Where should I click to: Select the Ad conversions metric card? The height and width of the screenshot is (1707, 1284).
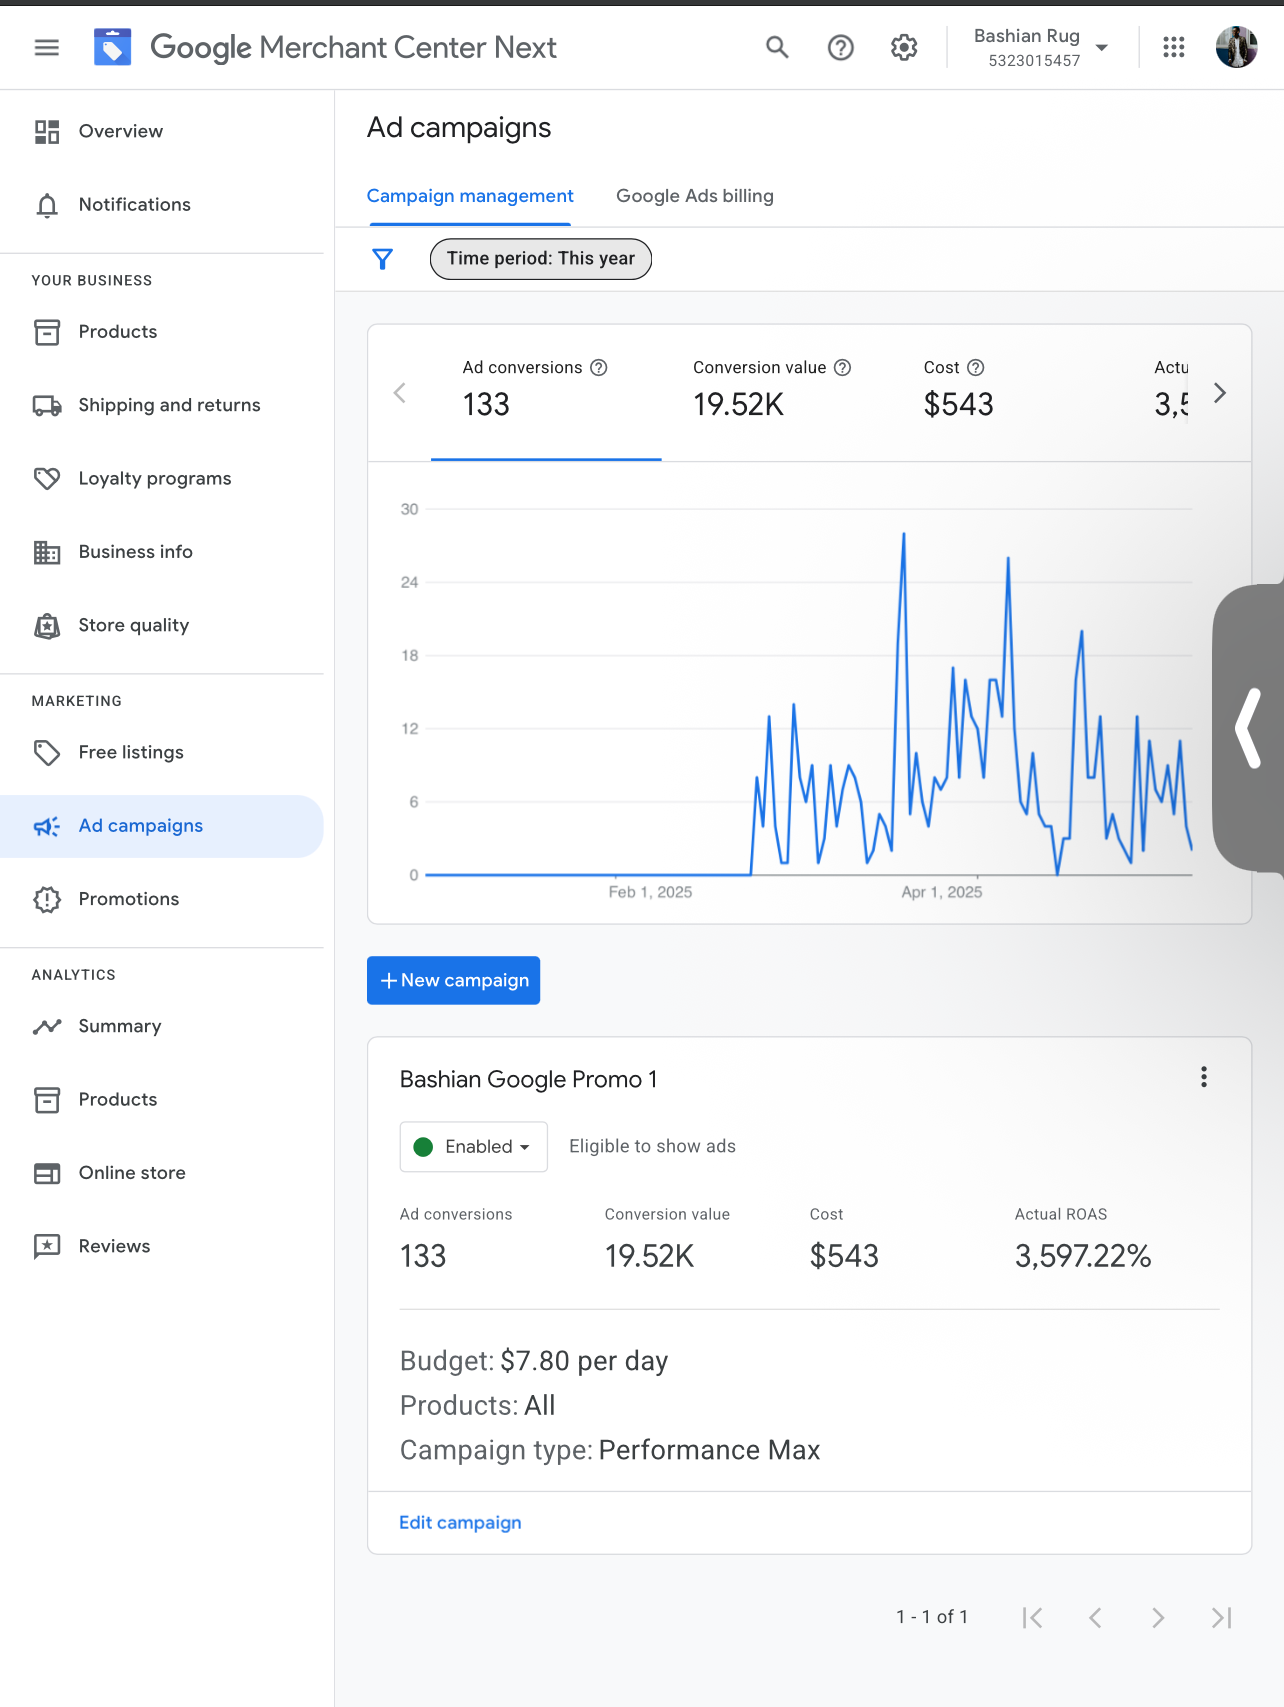(x=546, y=392)
